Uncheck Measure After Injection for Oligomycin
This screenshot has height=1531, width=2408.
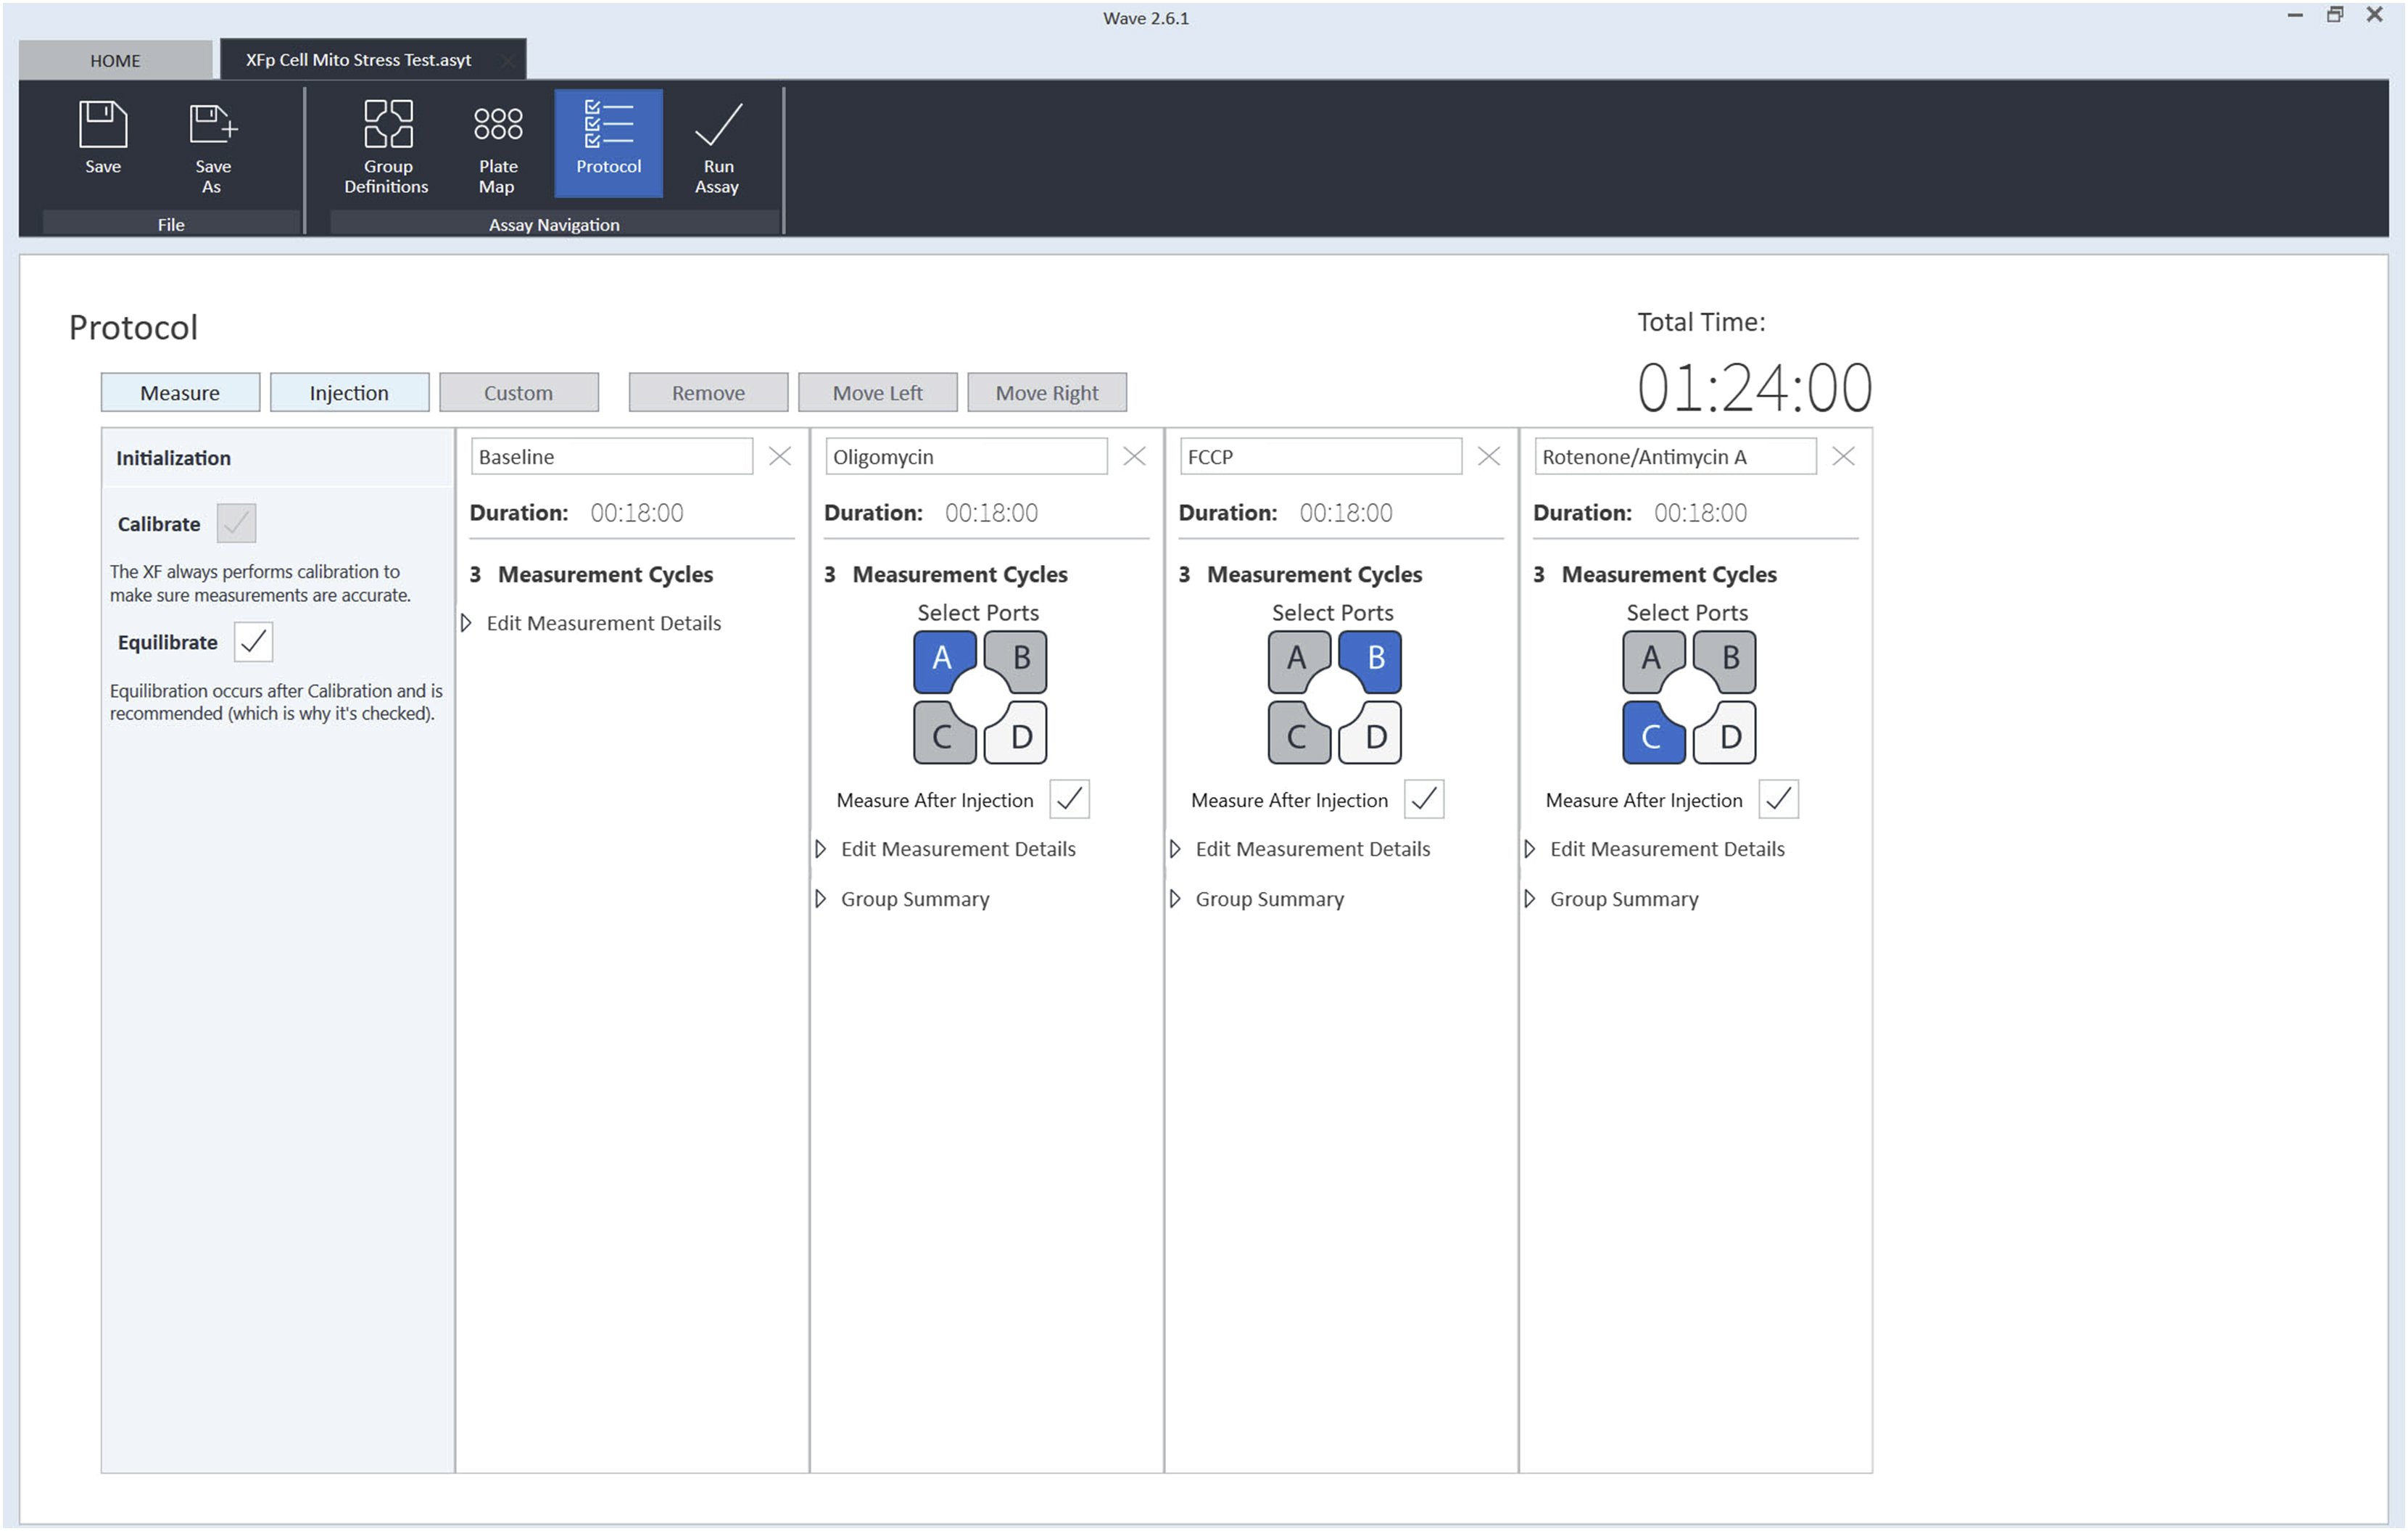(x=1069, y=799)
